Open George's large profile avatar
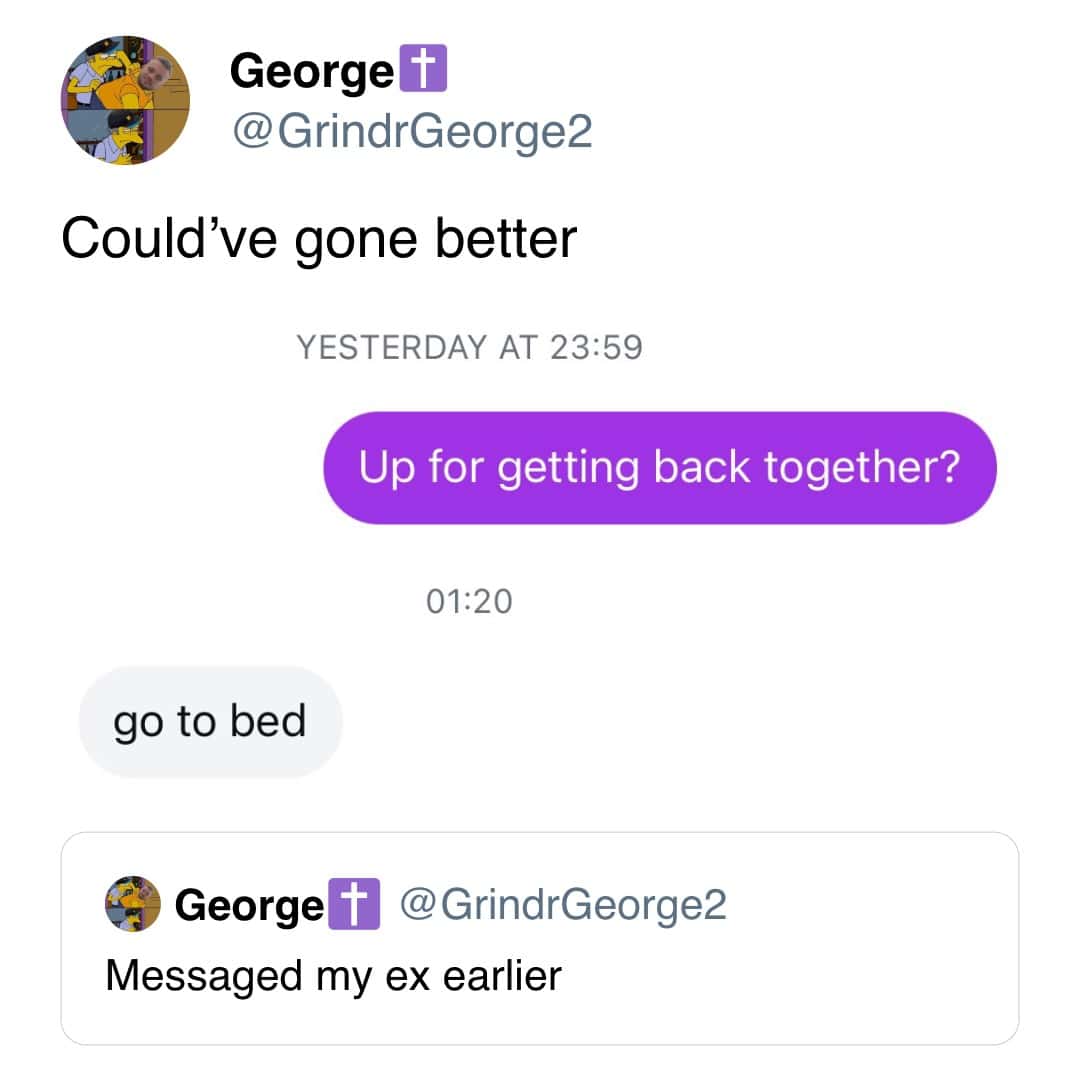 click(x=125, y=101)
